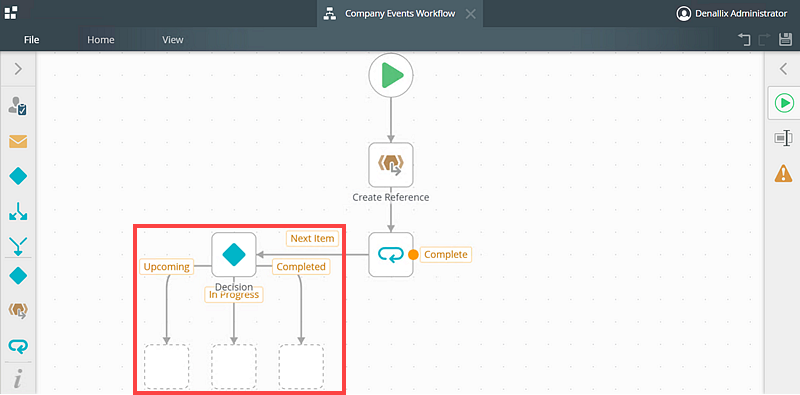Save the workflow with disk icon

[x=785, y=39]
